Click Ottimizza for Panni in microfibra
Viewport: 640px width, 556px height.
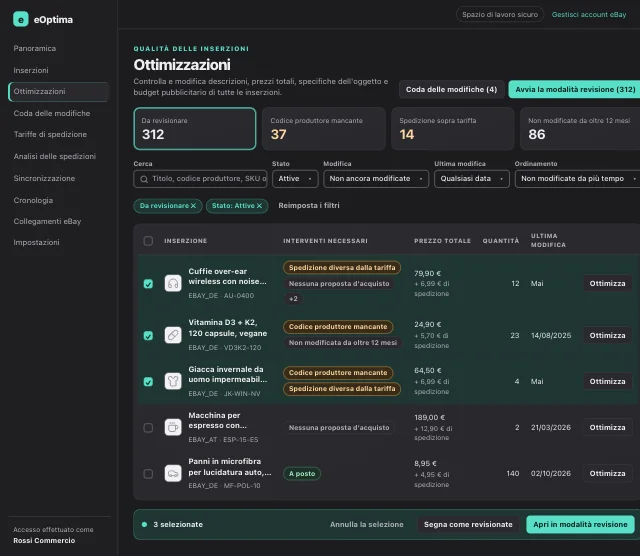(x=607, y=474)
